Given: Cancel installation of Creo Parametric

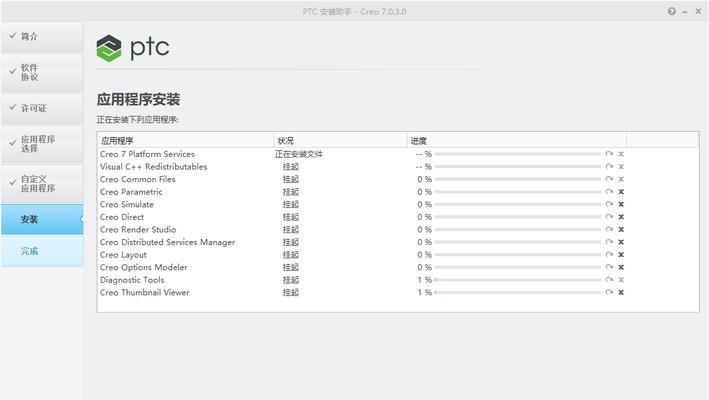Looking at the screenshot, I should tap(621, 192).
